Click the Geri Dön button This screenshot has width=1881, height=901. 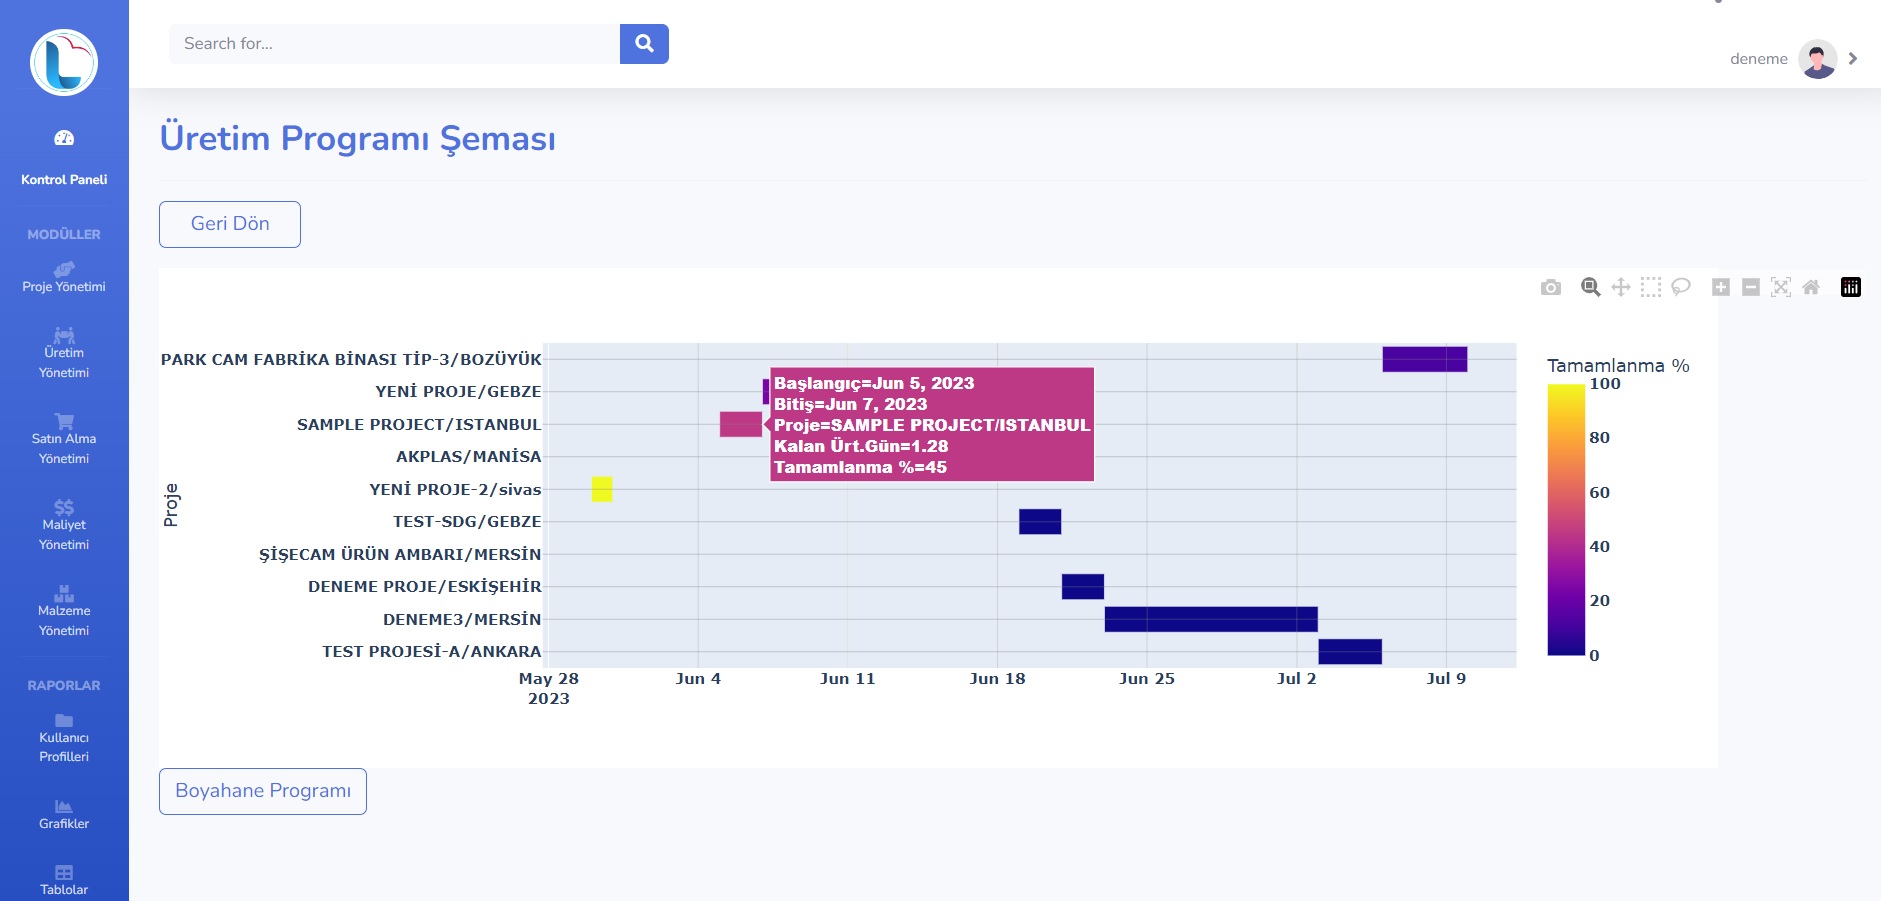230,224
